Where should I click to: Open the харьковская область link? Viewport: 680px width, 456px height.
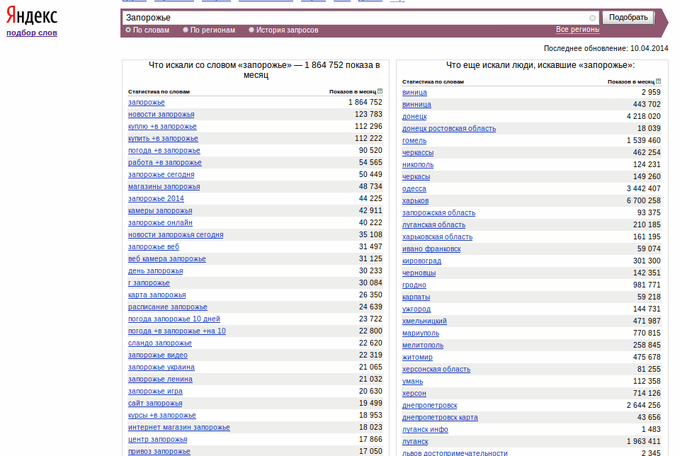tap(437, 237)
